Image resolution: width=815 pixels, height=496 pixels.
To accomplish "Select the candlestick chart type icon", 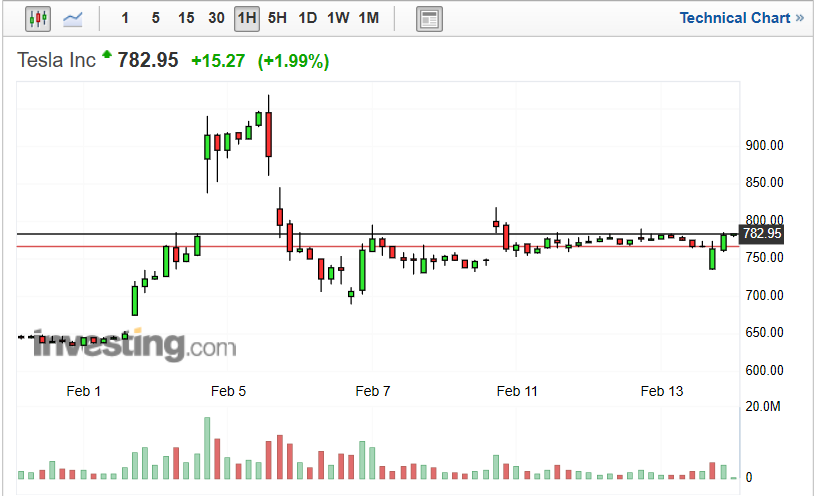I will (38, 18).
